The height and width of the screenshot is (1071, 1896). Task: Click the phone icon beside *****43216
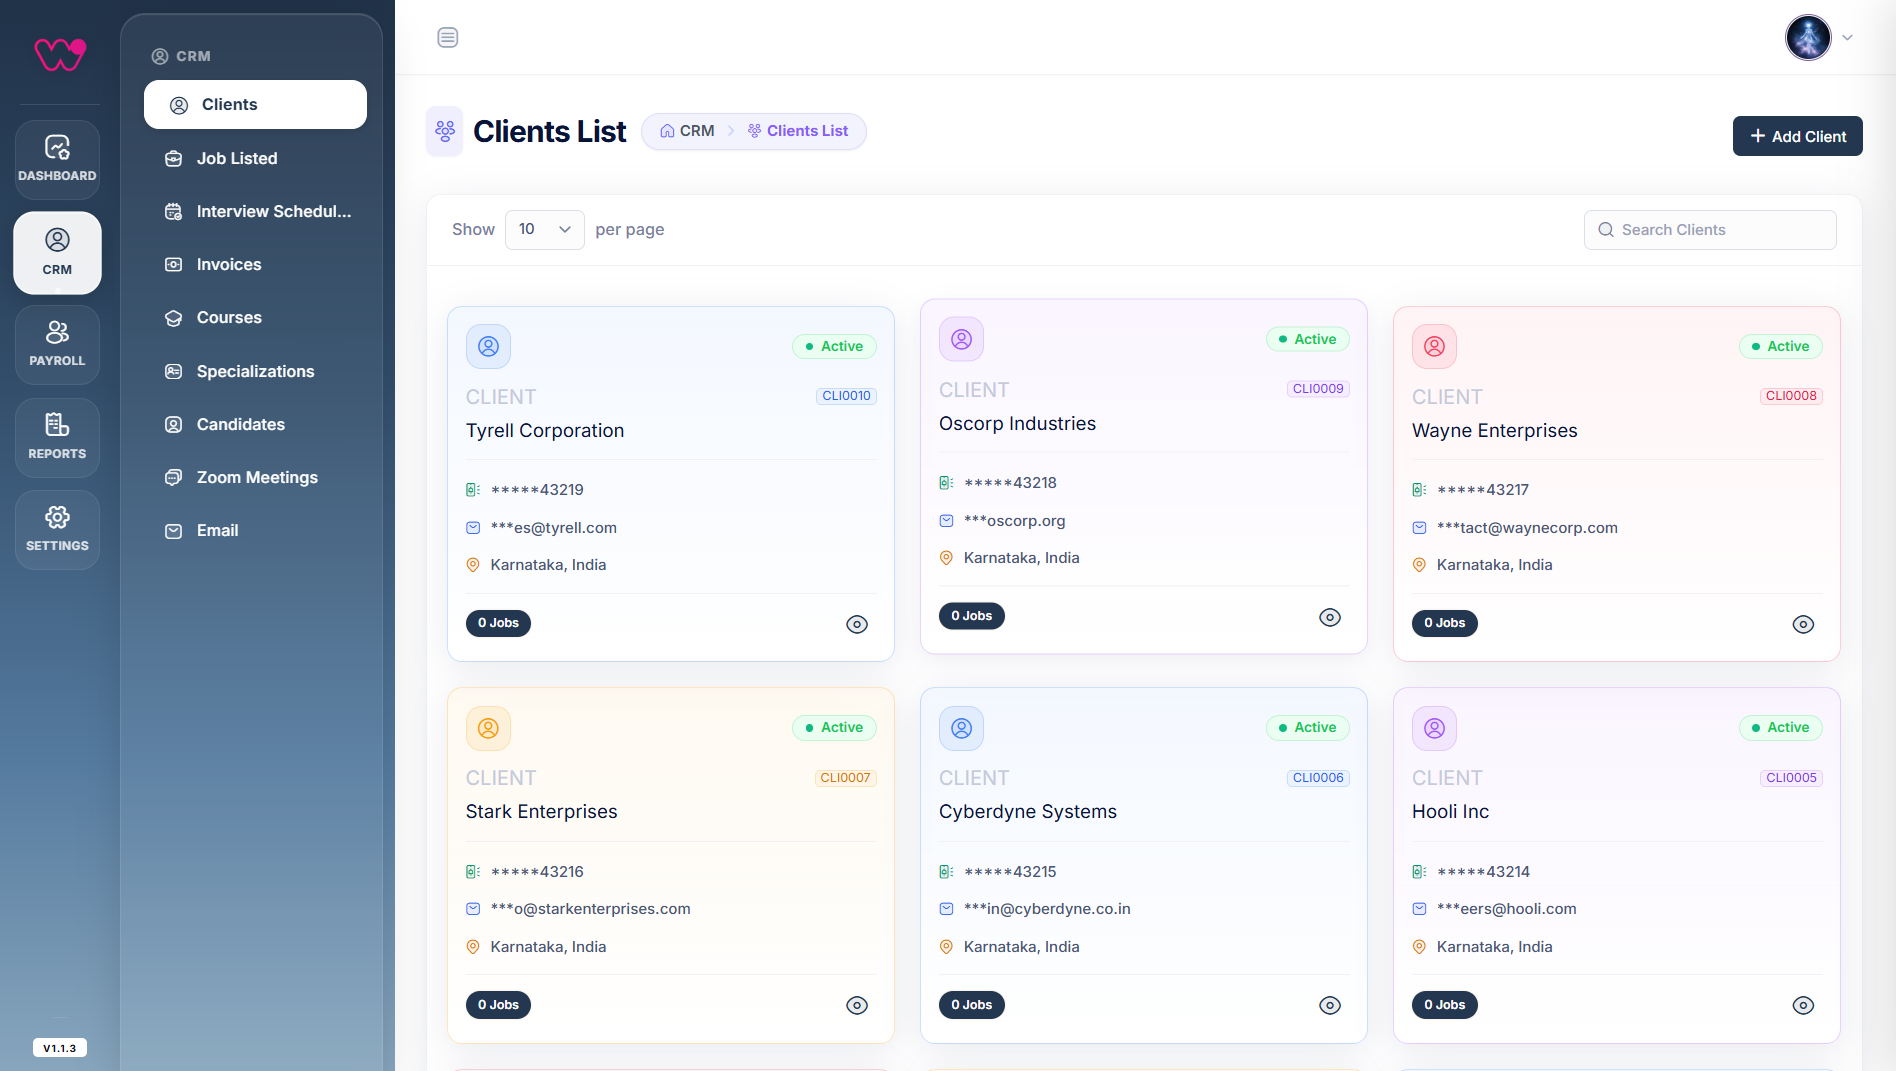pyautogui.click(x=473, y=872)
